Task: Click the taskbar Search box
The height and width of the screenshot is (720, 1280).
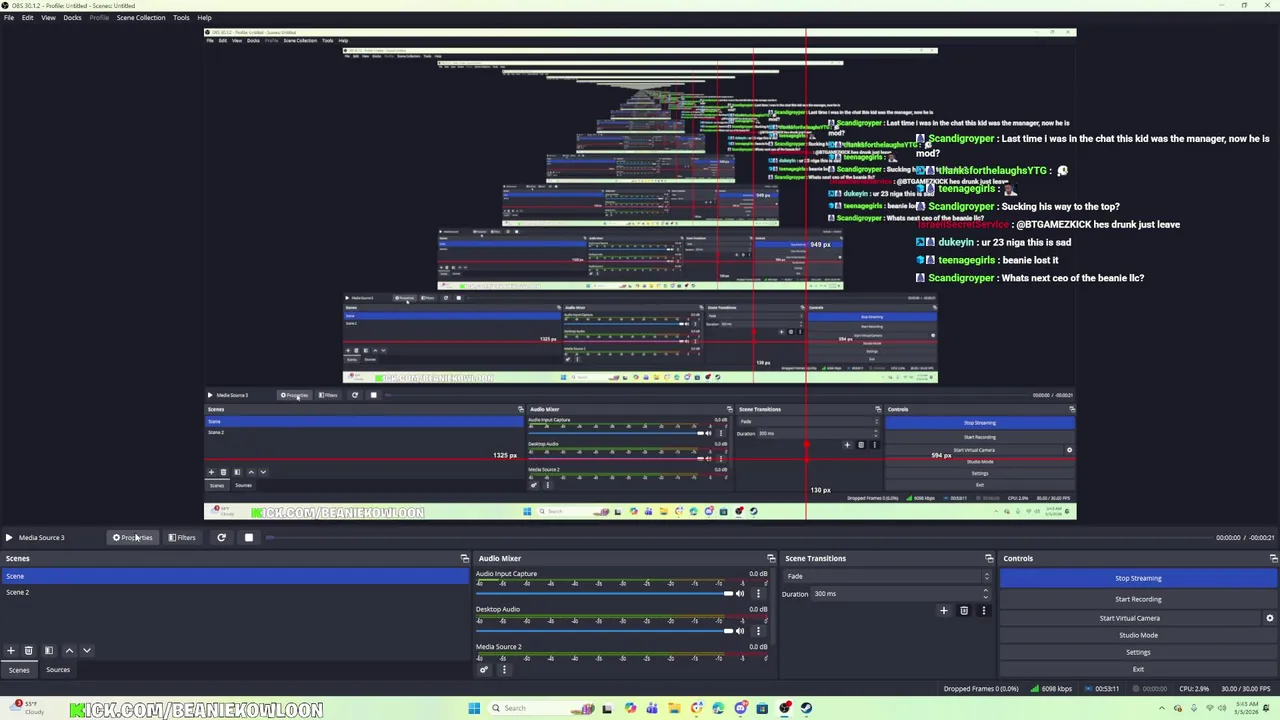Action: [x=540, y=708]
